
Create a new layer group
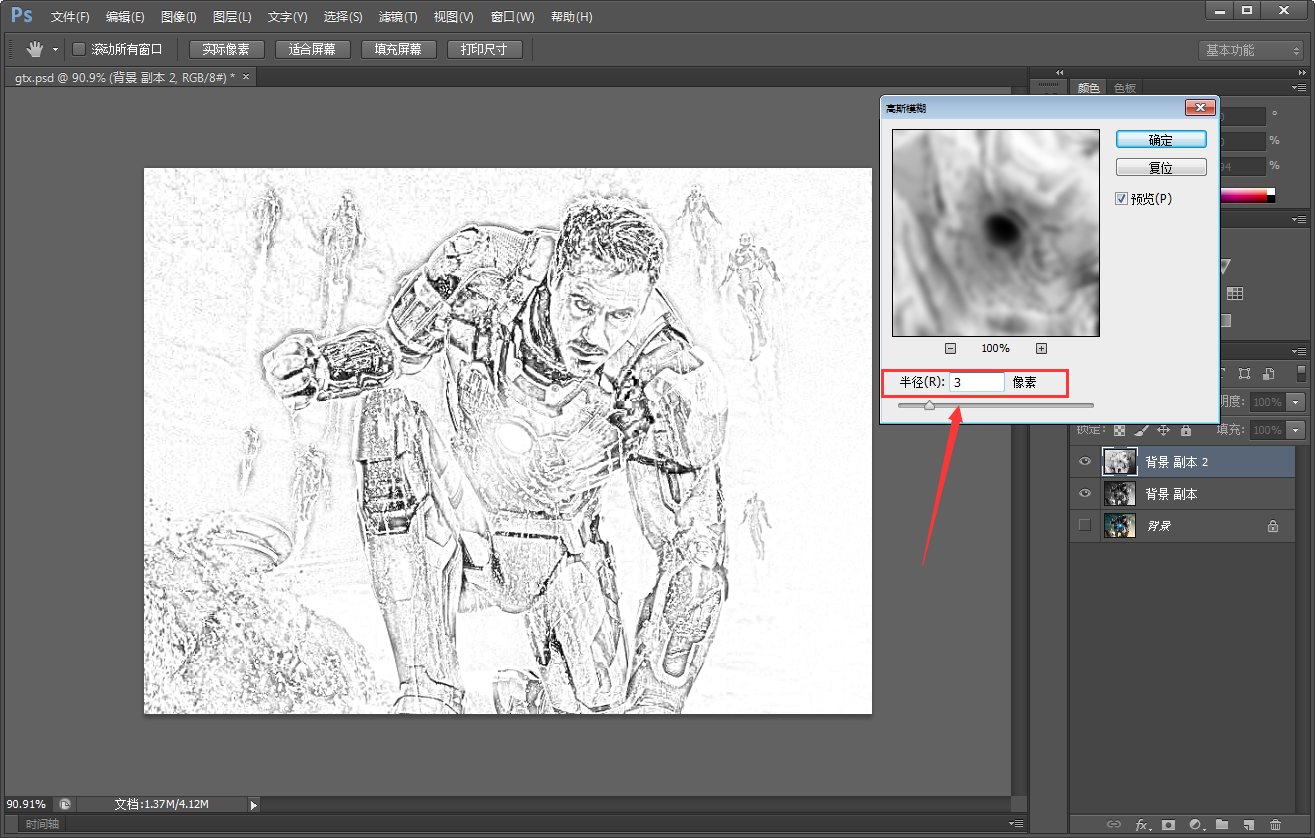1222,825
